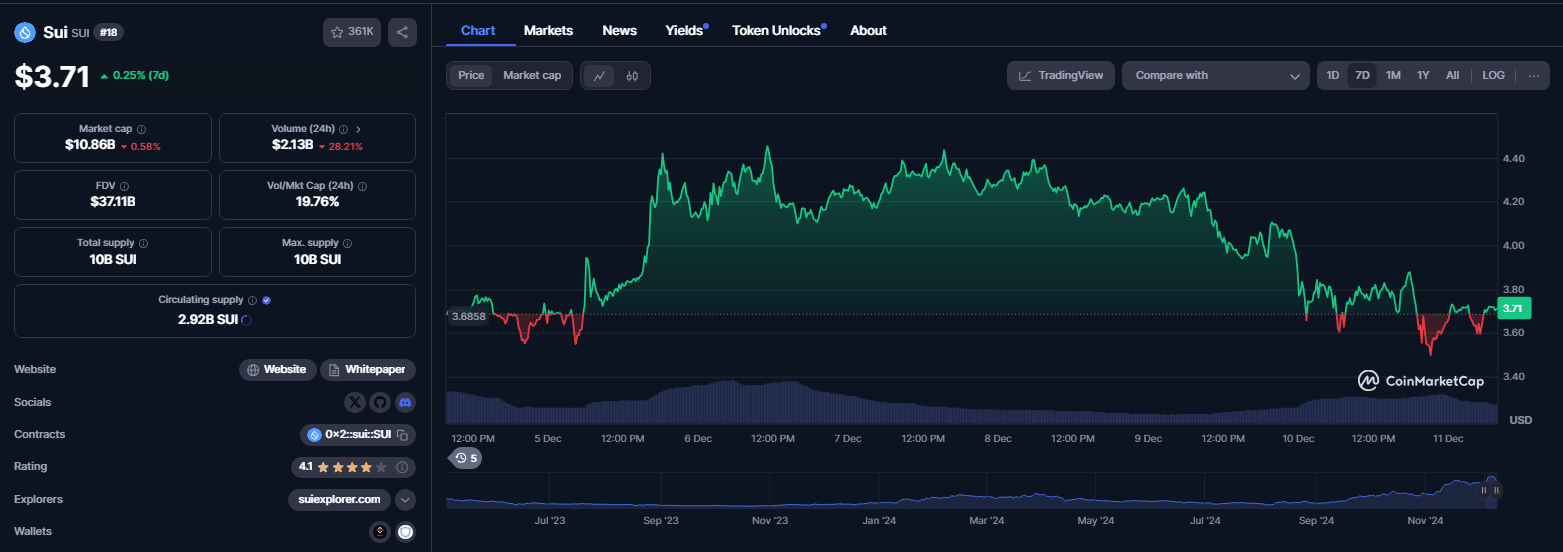Screen dimensions: 1563x552
Task: Click the circulating supply verified badge
Action: point(266,300)
